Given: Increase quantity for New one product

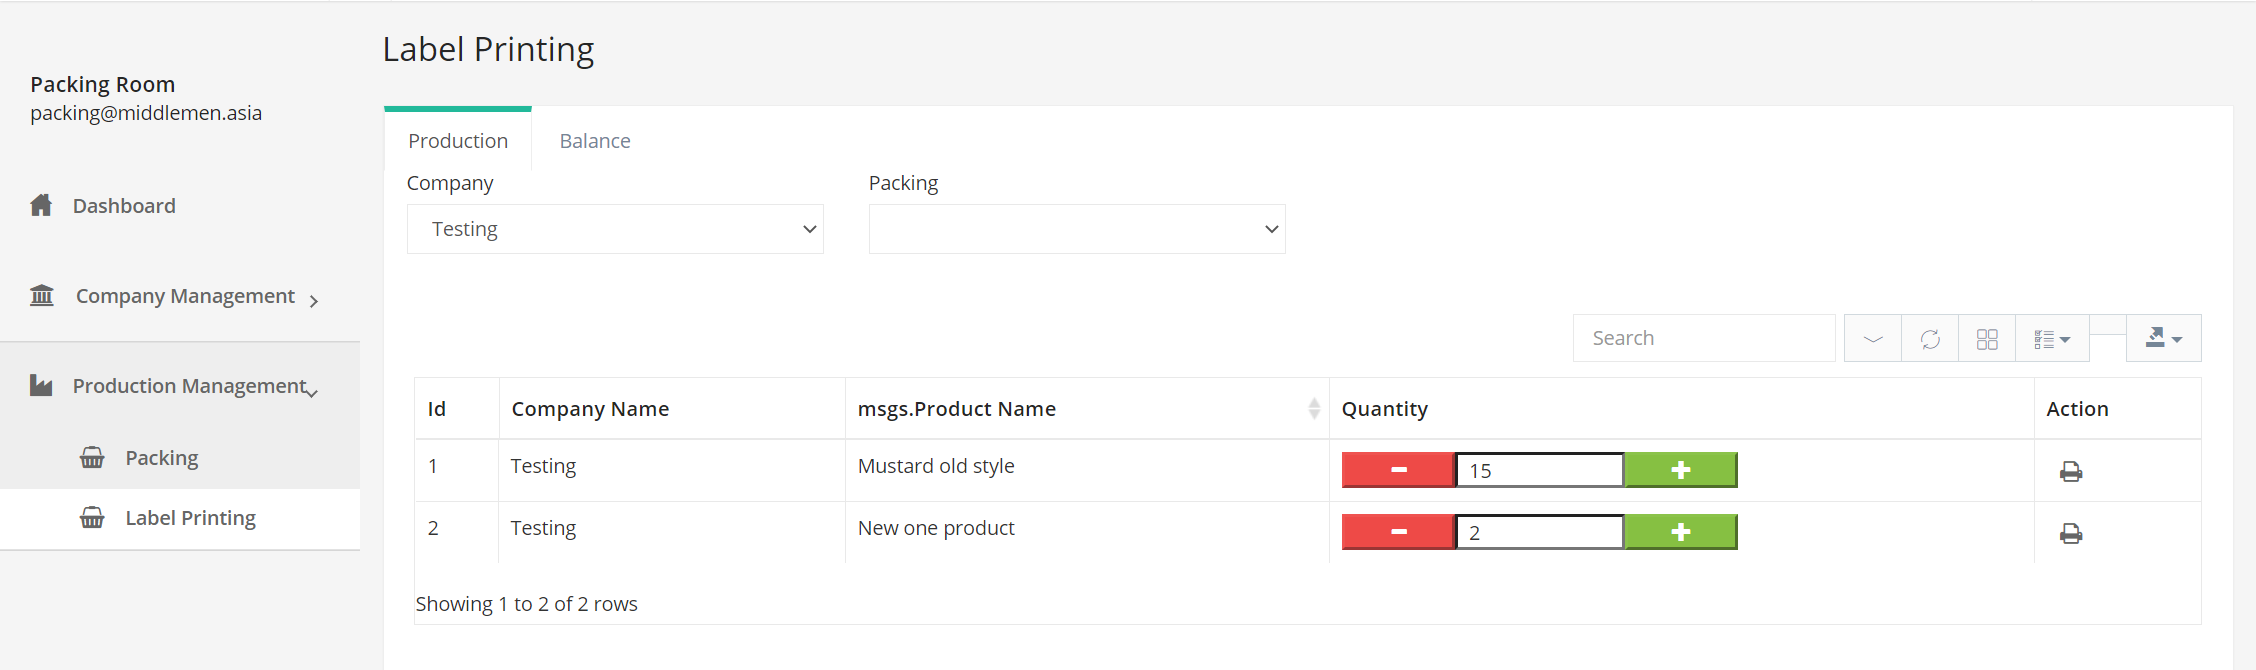Looking at the screenshot, I should (x=1681, y=532).
